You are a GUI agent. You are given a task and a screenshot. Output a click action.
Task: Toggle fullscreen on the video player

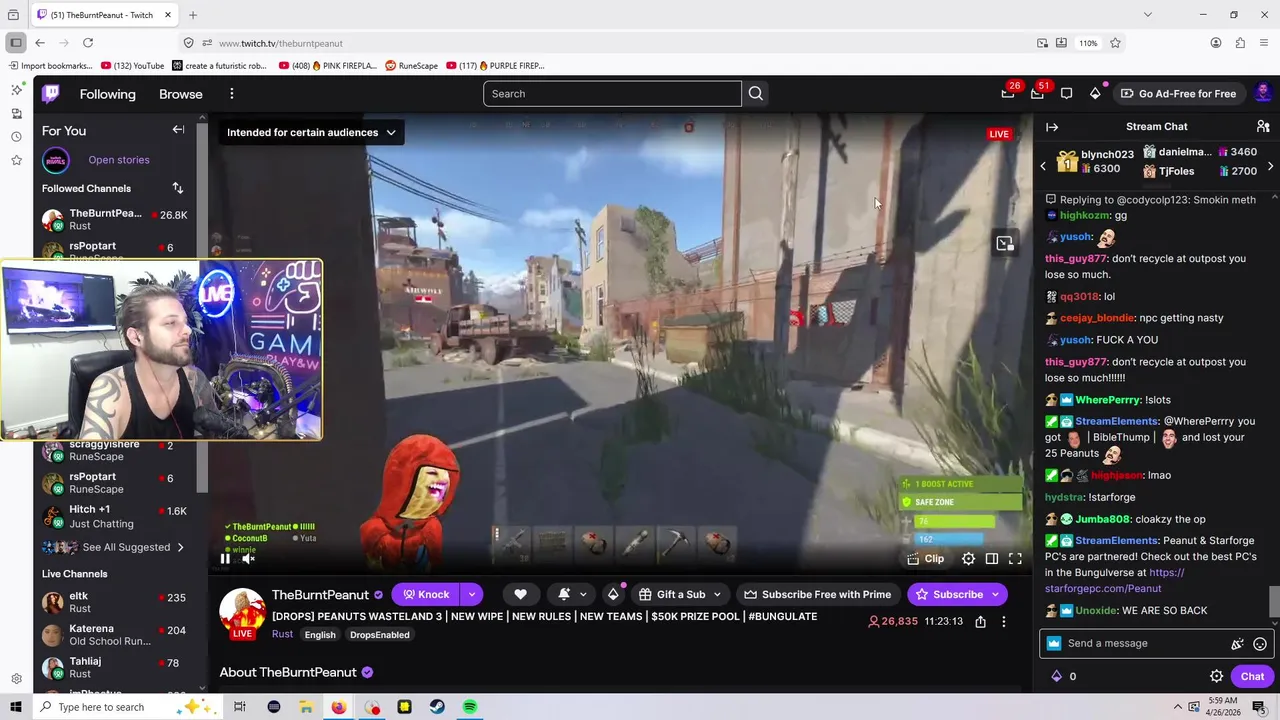coord(1015,559)
